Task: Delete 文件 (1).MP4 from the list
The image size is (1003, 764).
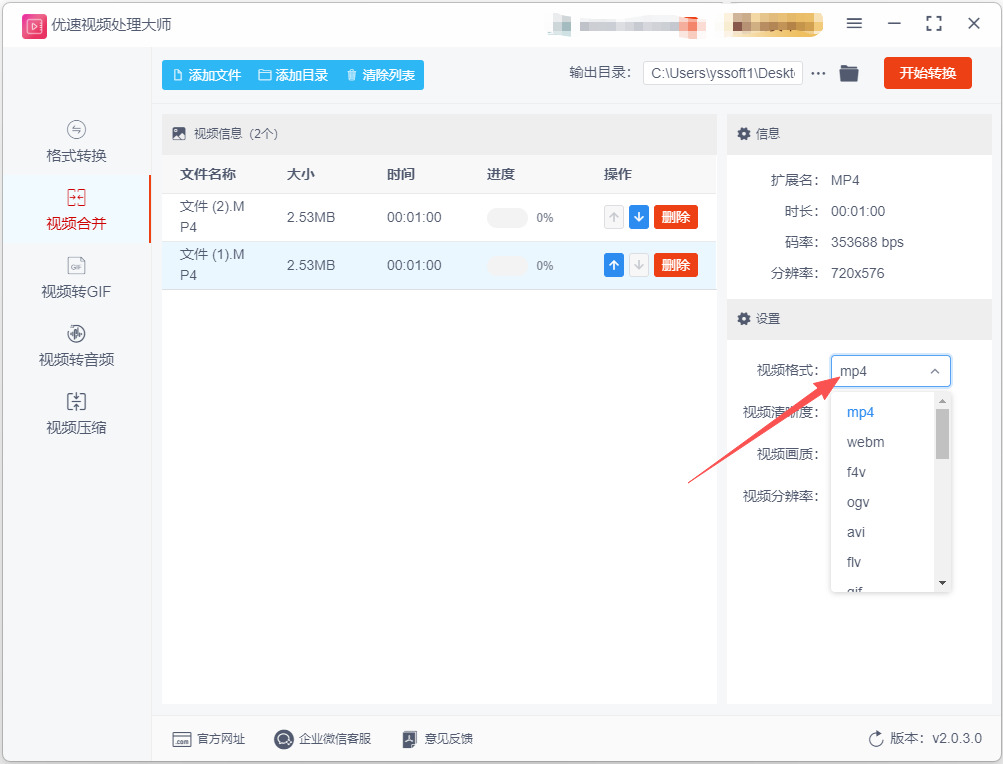Action: pyautogui.click(x=675, y=265)
